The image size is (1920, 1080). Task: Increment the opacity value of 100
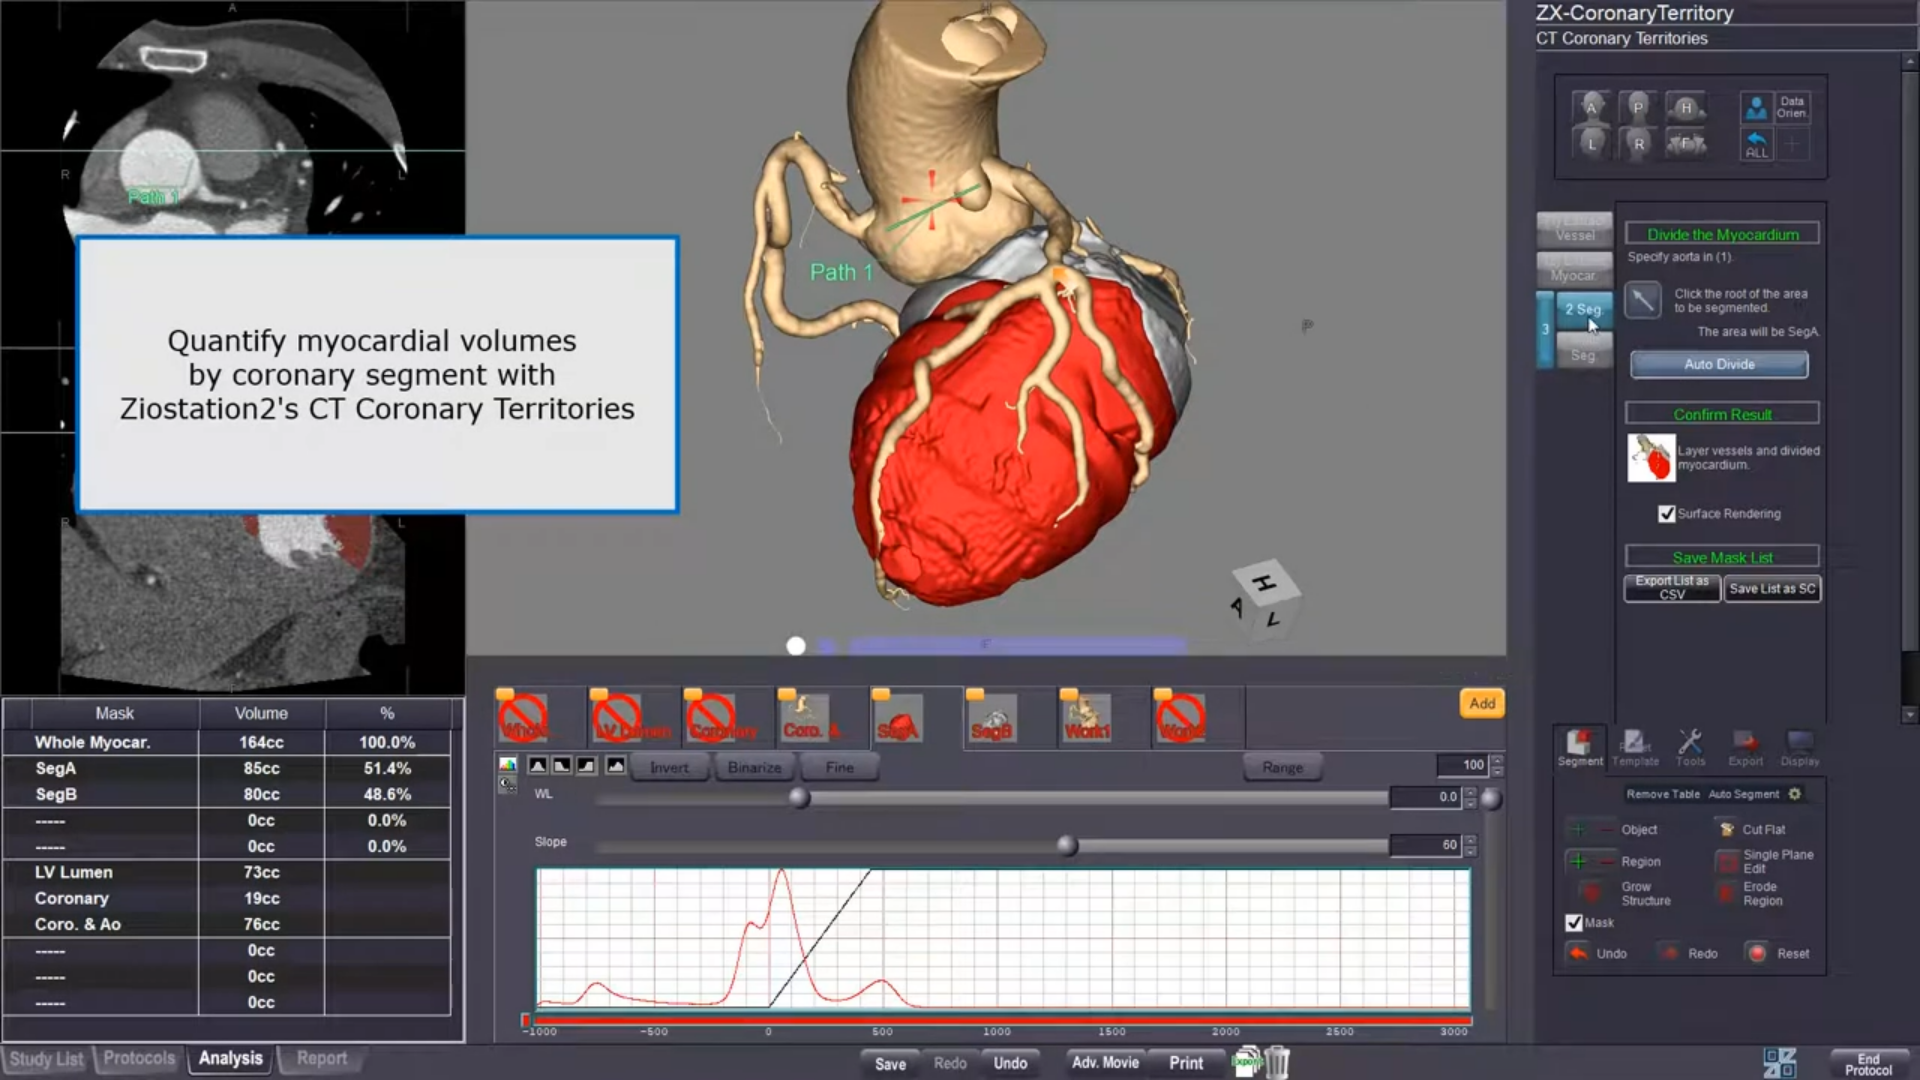point(1497,760)
